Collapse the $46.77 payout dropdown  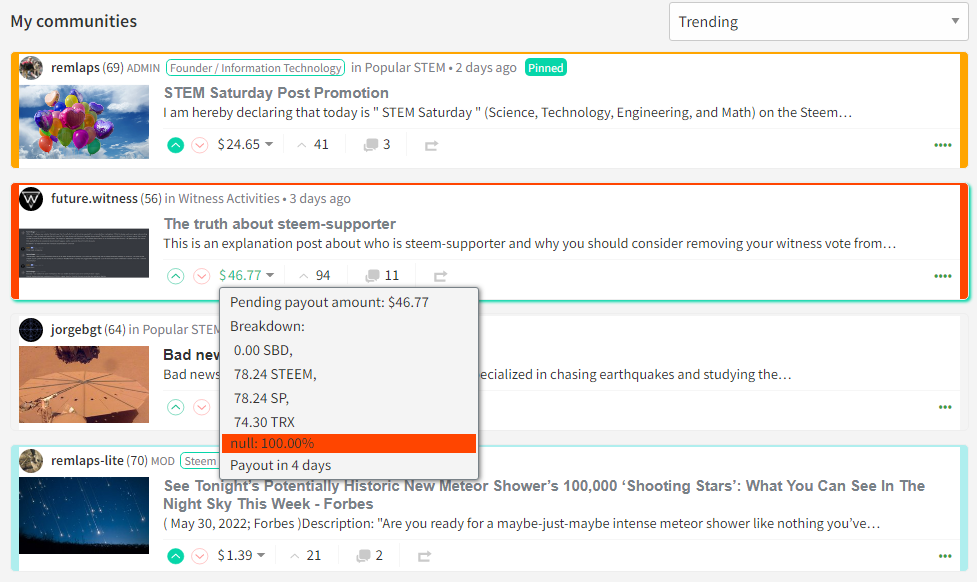pyautogui.click(x=247, y=275)
